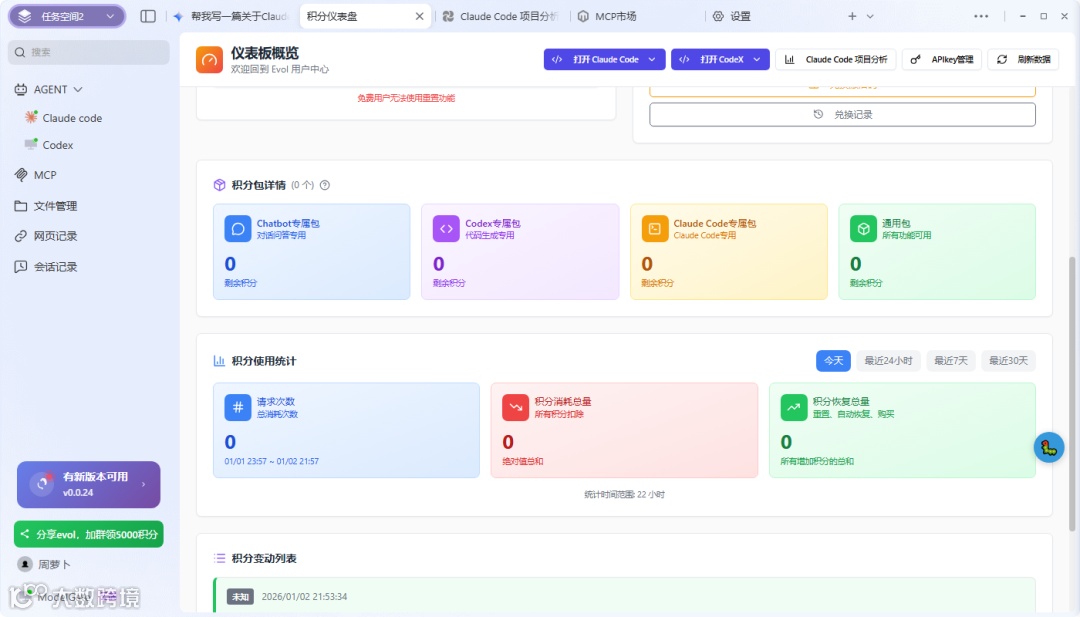Viewport: 1080px width, 617px height.
Task: Click the plus new tab icon
Action: [852, 16]
